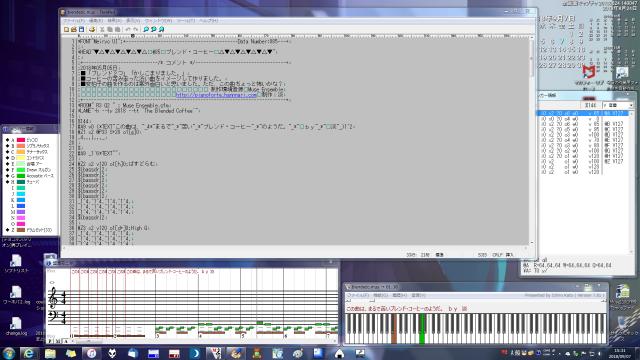Click the X144 button in finger panel
The image size is (640, 360).
pos(590,105)
